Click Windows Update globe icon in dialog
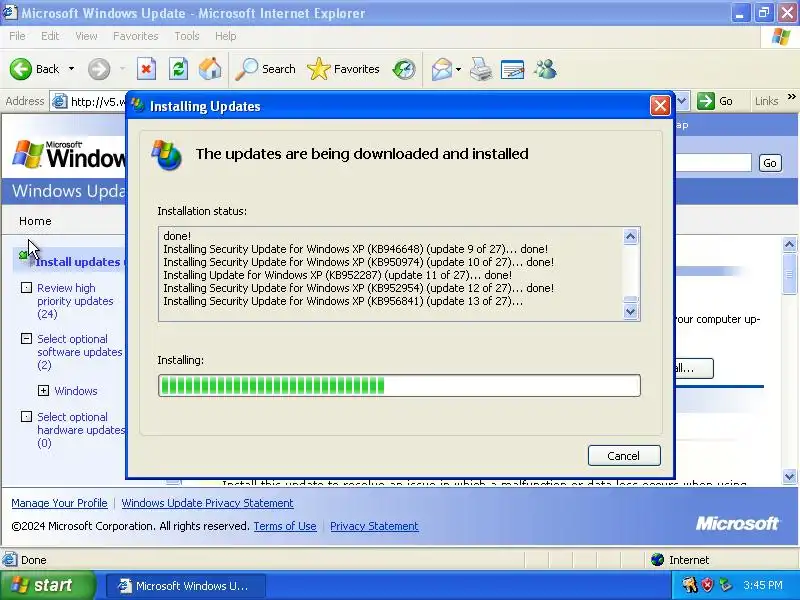 (167, 155)
